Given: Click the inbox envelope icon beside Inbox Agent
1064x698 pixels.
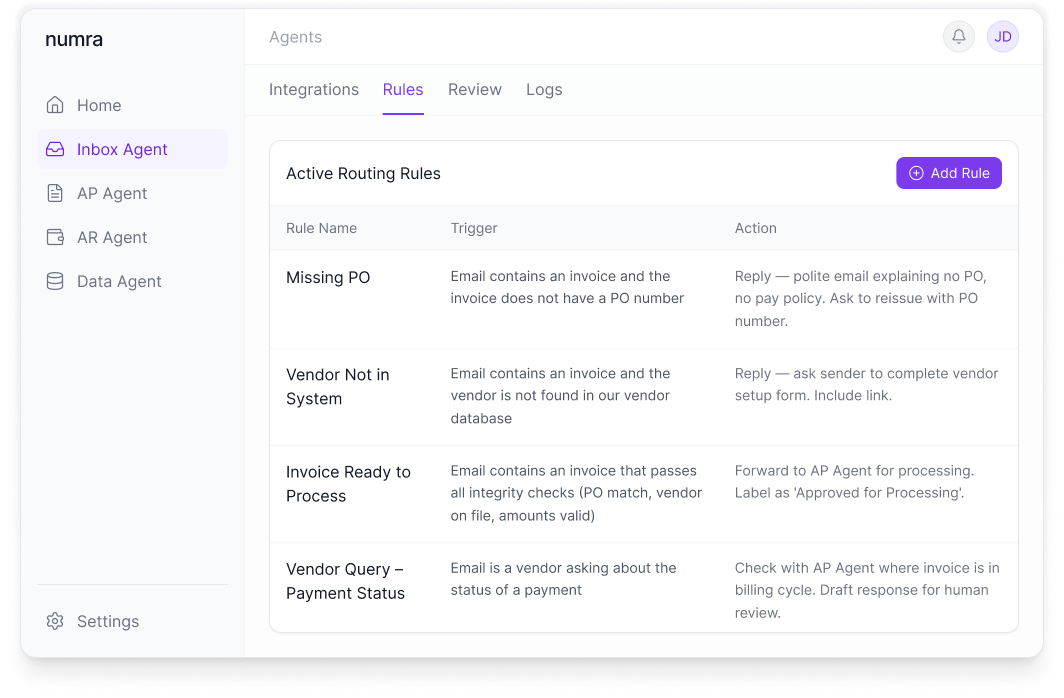Looking at the screenshot, I should pyautogui.click(x=57, y=148).
